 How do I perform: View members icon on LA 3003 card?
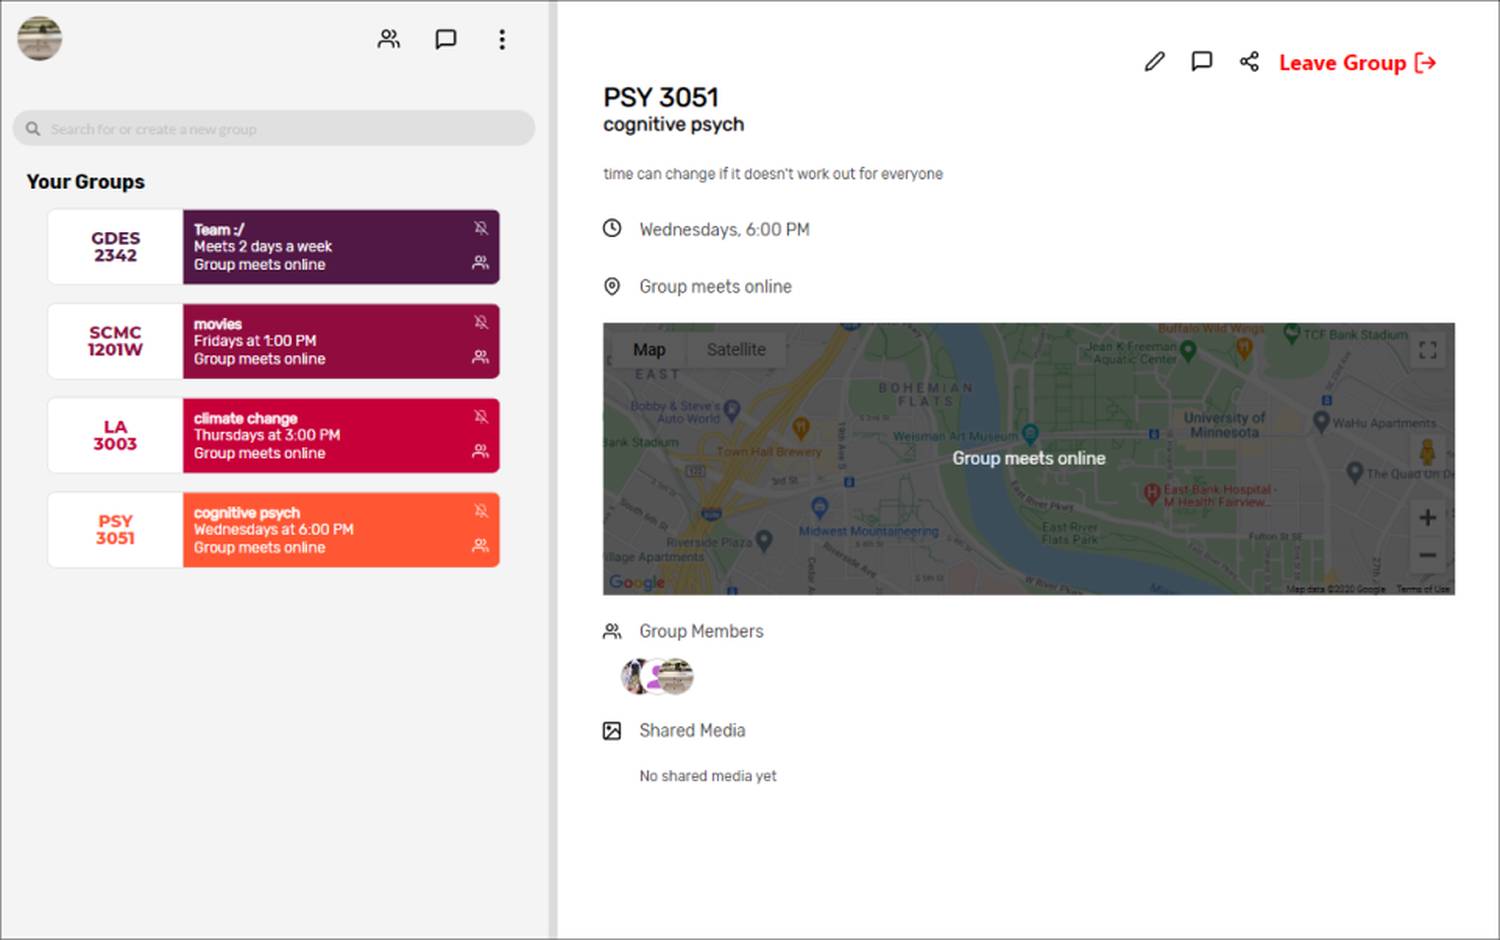(x=481, y=451)
